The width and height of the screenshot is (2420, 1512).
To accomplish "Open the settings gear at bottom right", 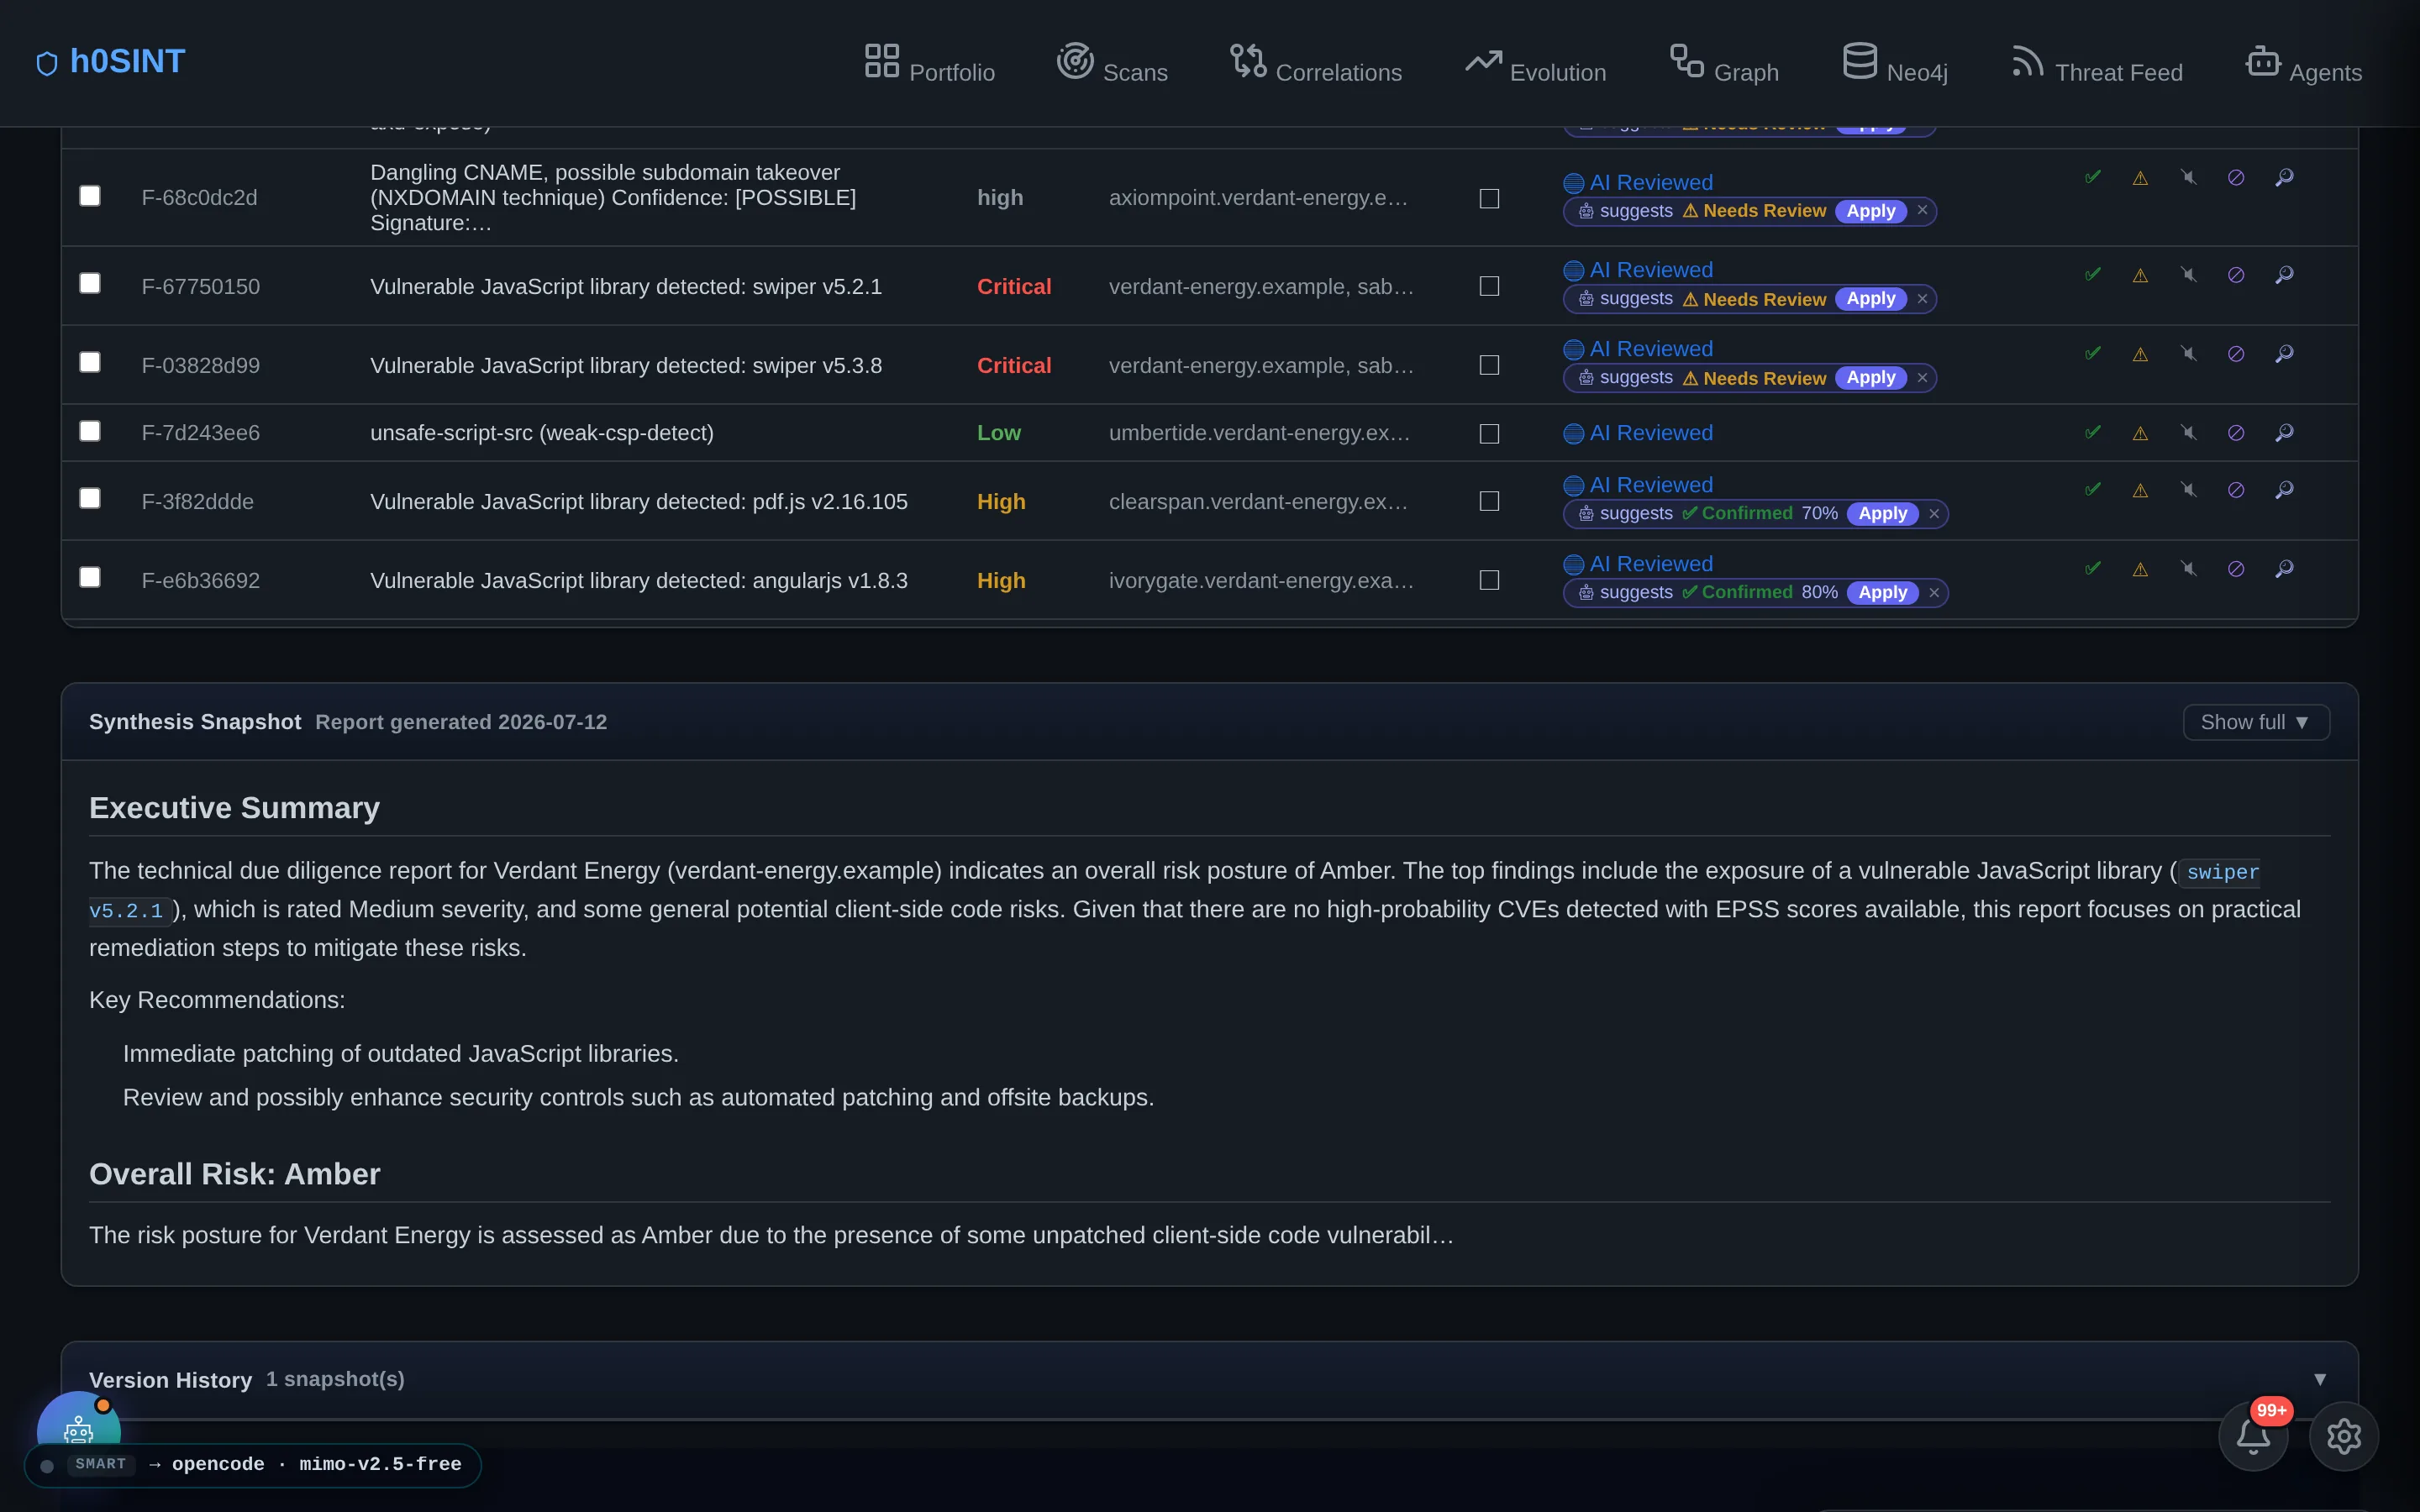I will pyautogui.click(x=2343, y=1437).
